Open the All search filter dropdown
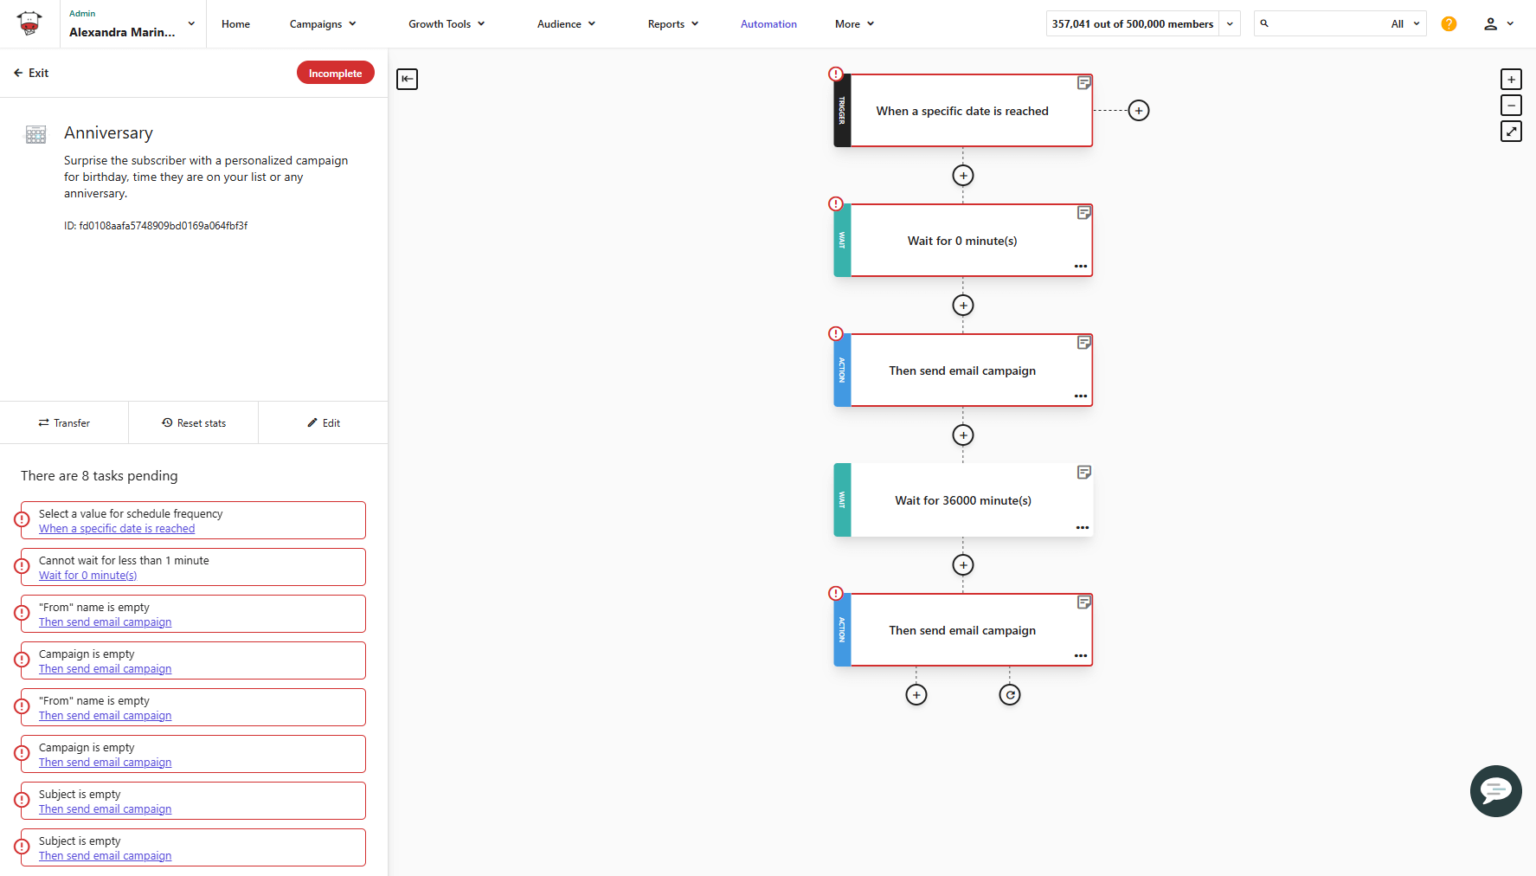 click(x=1404, y=23)
